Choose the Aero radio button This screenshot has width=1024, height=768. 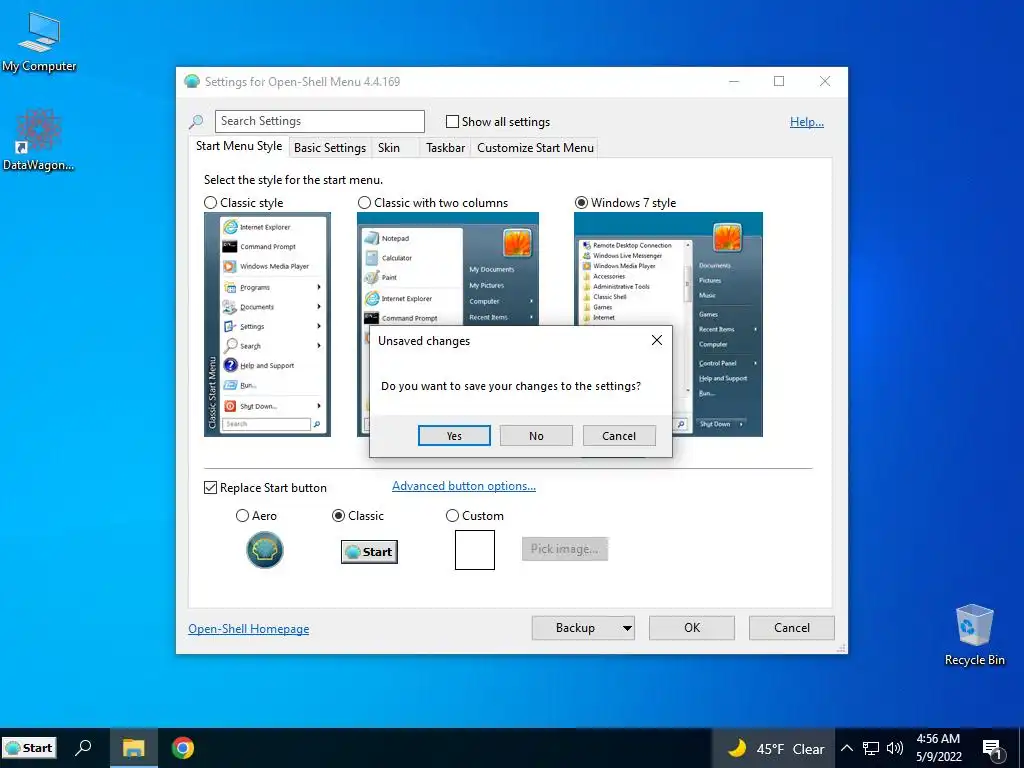click(x=242, y=516)
